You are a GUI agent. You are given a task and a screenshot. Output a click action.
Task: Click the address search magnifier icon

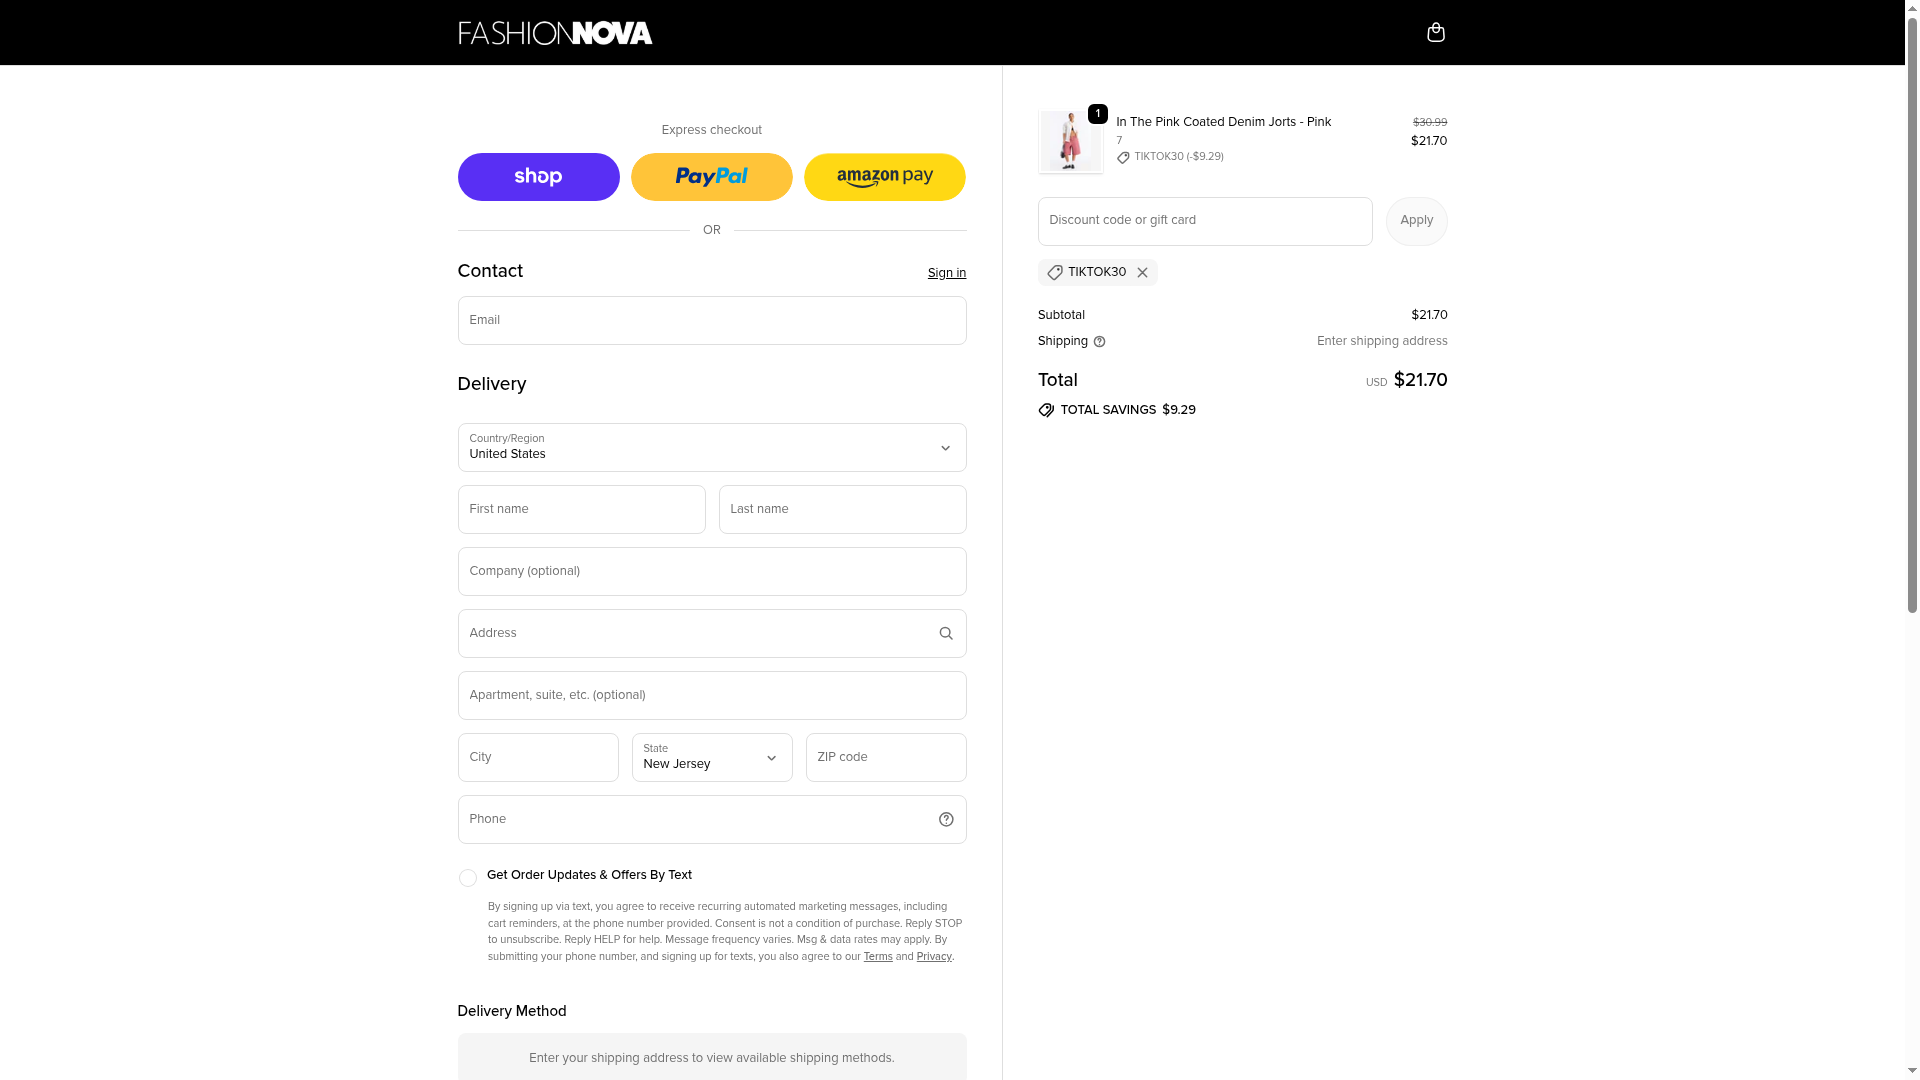pos(946,633)
